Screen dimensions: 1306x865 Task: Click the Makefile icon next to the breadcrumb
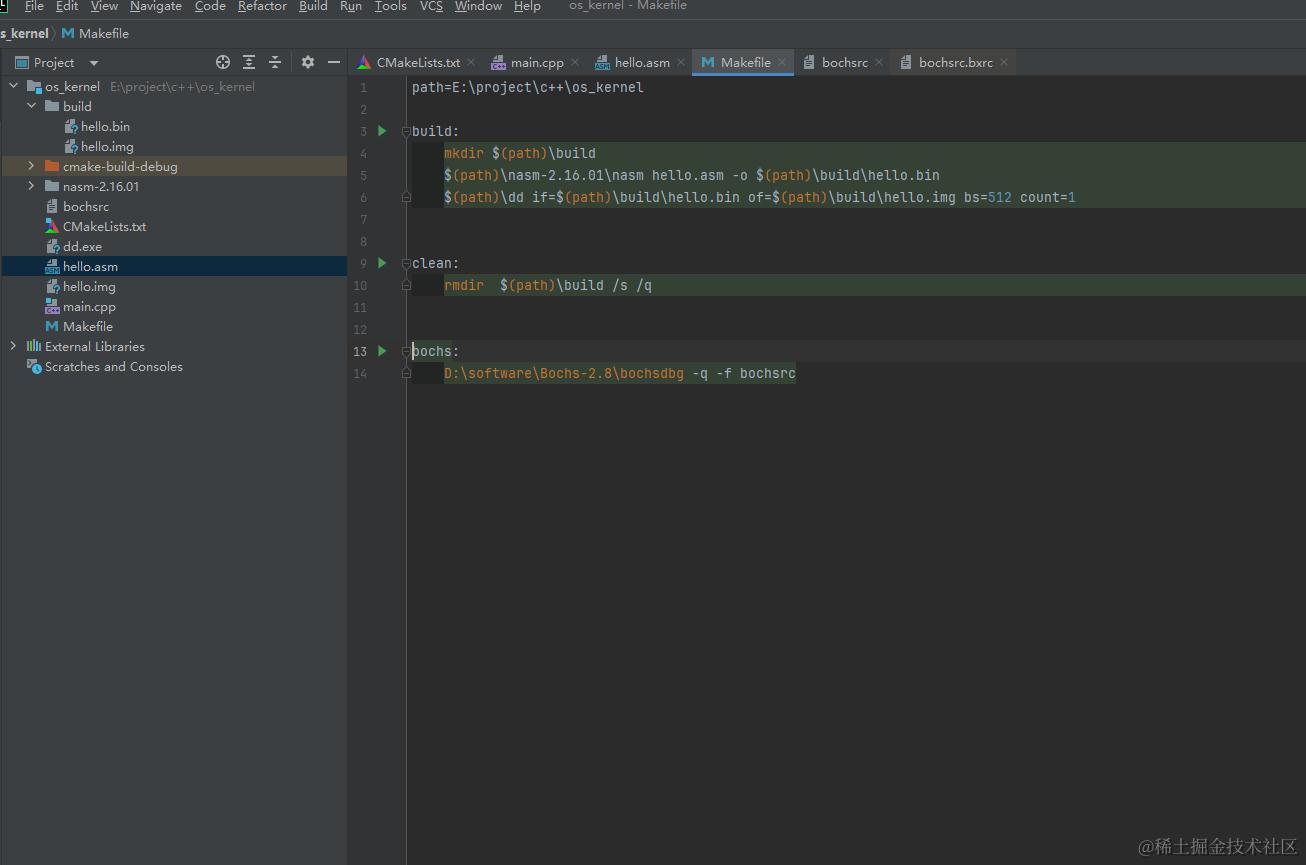click(x=66, y=33)
